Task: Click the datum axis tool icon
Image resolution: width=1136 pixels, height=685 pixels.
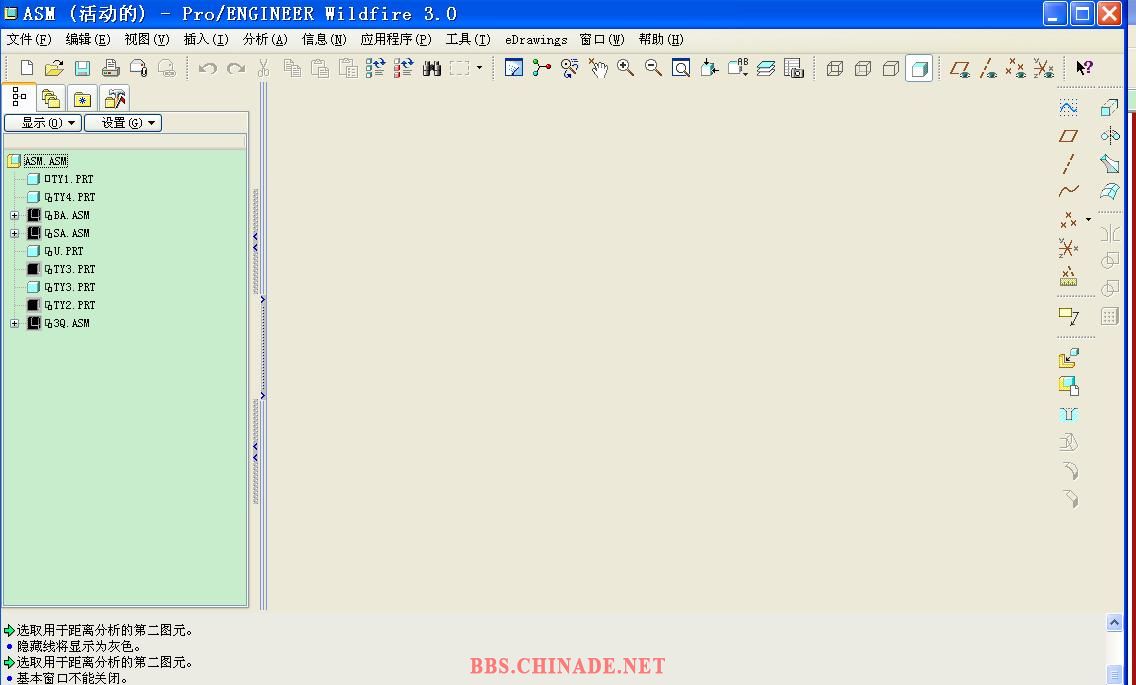Action: pyautogui.click(x=1069, y=164)
